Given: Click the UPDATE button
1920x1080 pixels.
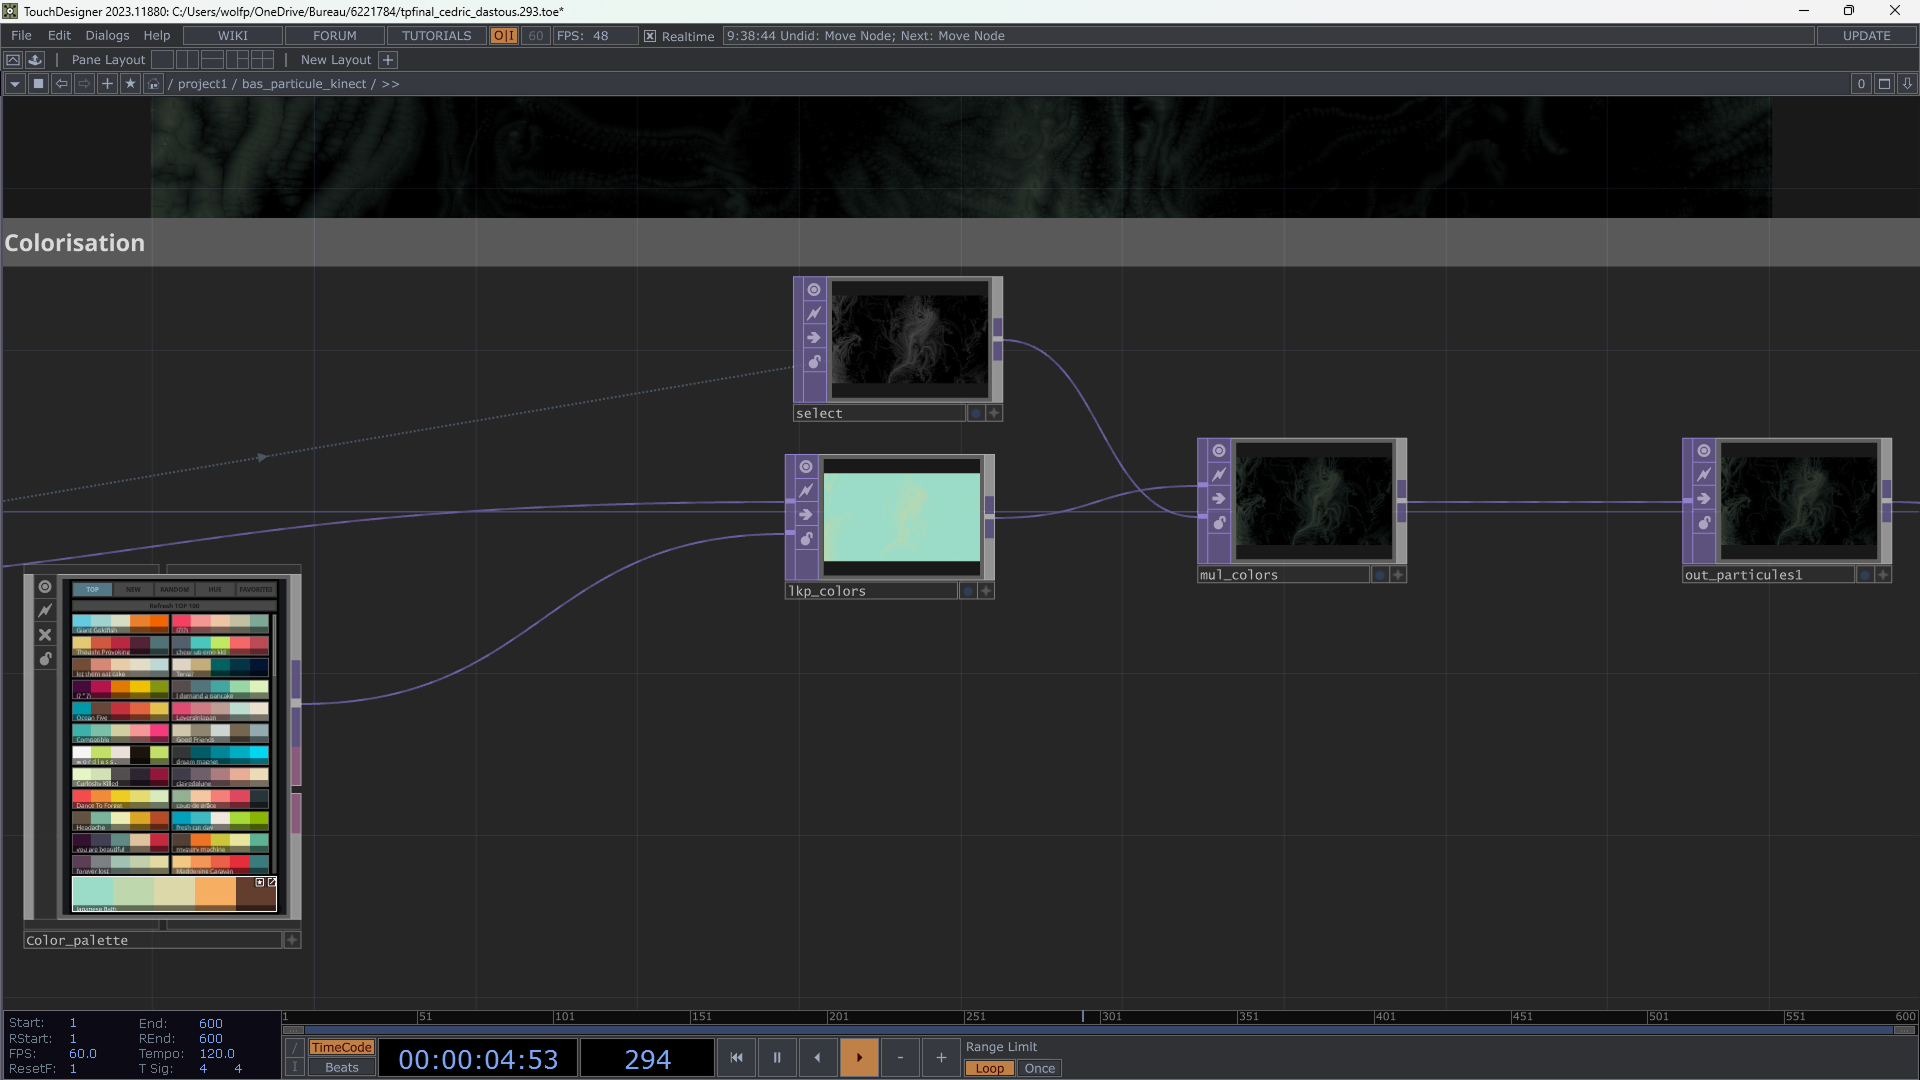Looking at the screenshot, I should (x=1866, y=36).
